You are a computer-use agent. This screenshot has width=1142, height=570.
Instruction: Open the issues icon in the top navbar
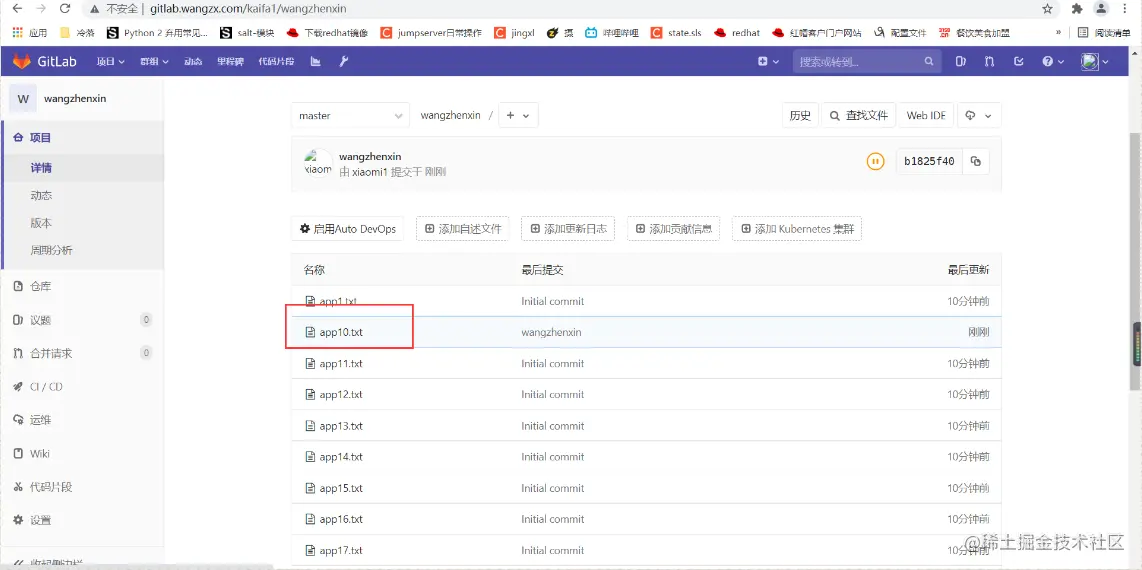pos(960,62)
